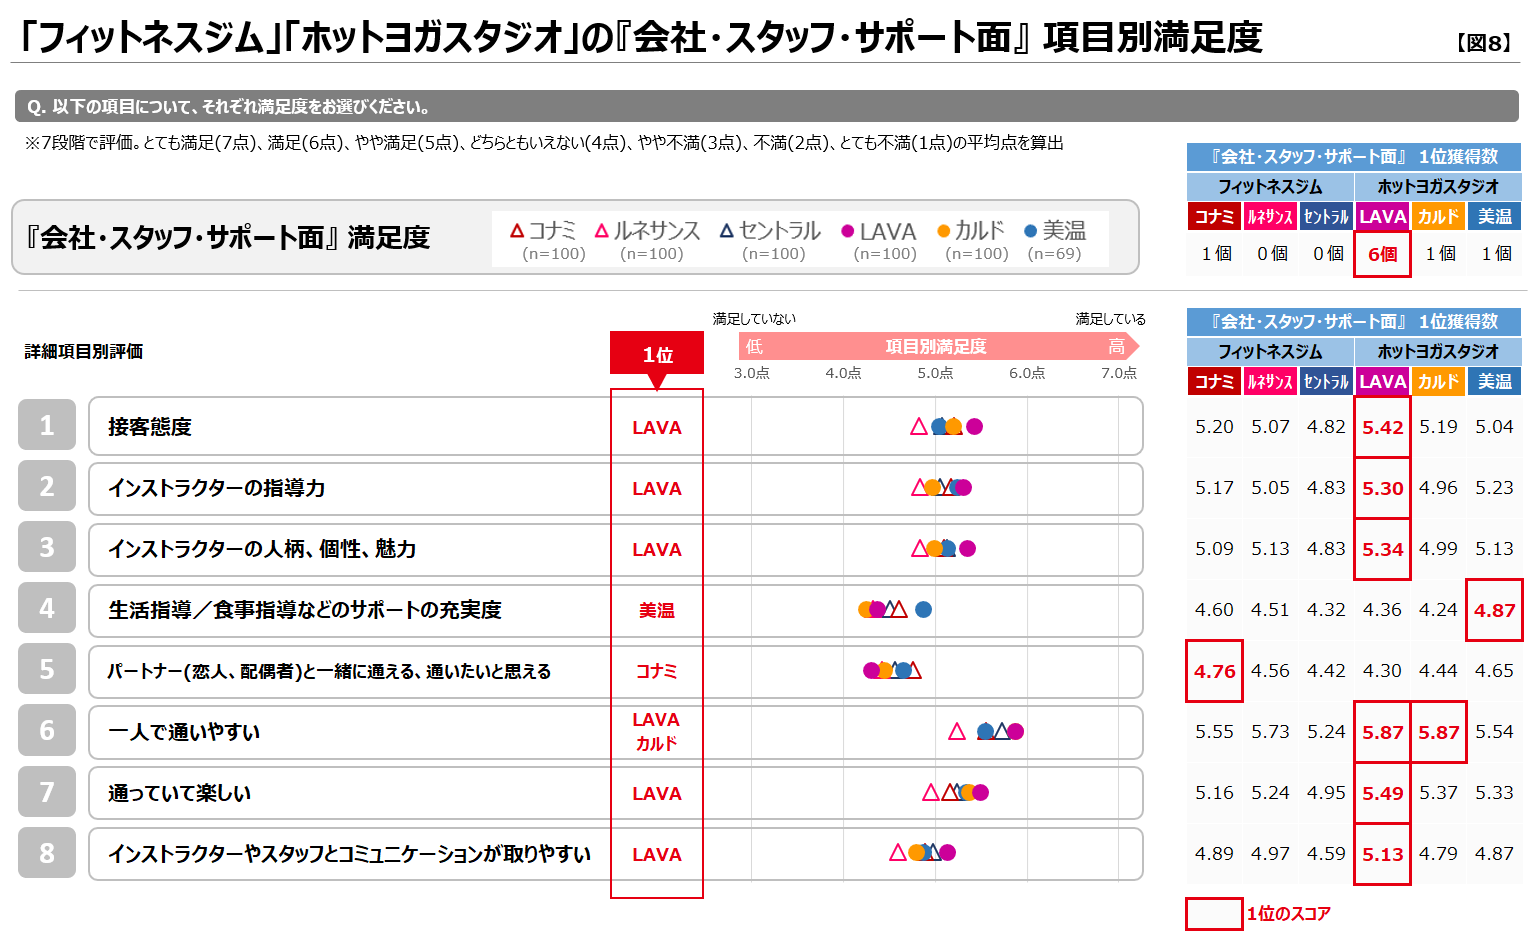Click the (n=69) sample size under 美温
Image resolution: width=1540 pixels, height=946 pixels.
click(1054, 254)
